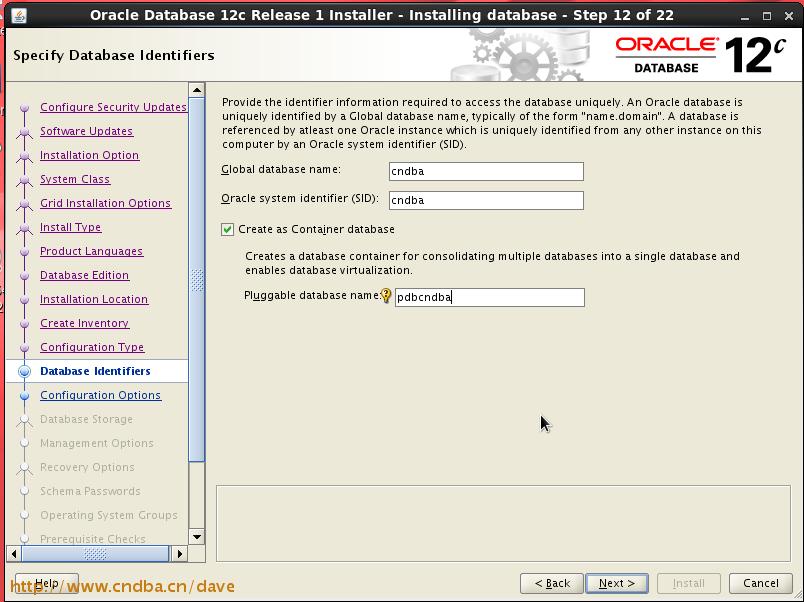Close the installer window
Image resolution: width=804 pixels, height=602 pixels.
[789, 16]
